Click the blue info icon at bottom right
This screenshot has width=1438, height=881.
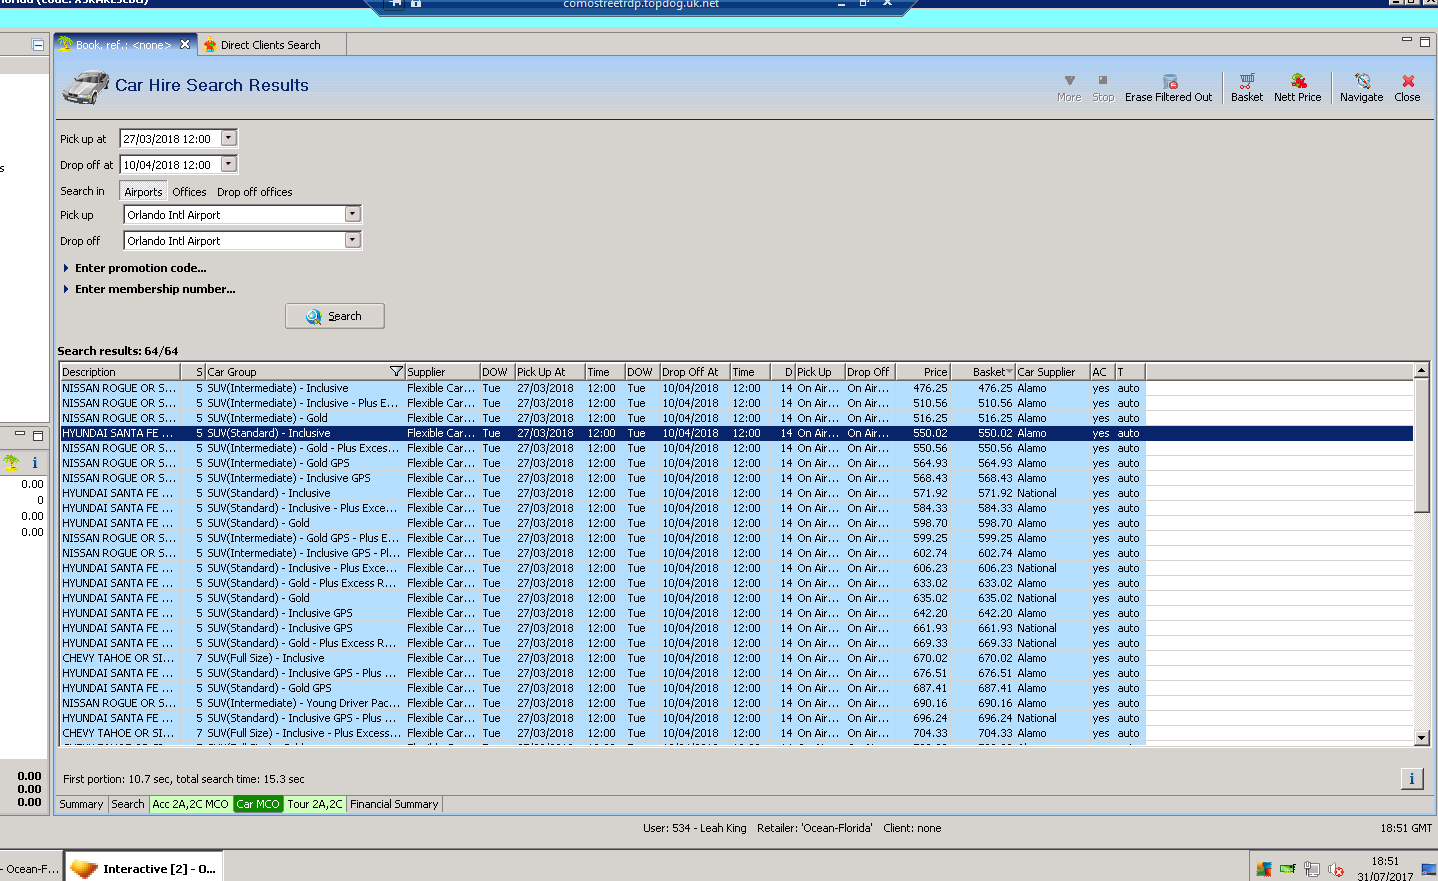1411,779
